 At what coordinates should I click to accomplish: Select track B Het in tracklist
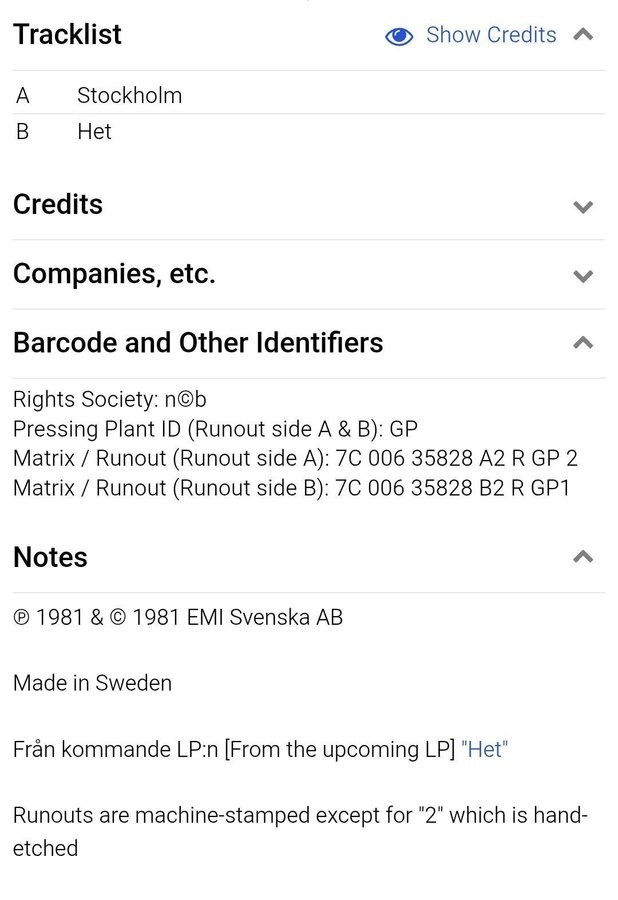pos(94,131)
